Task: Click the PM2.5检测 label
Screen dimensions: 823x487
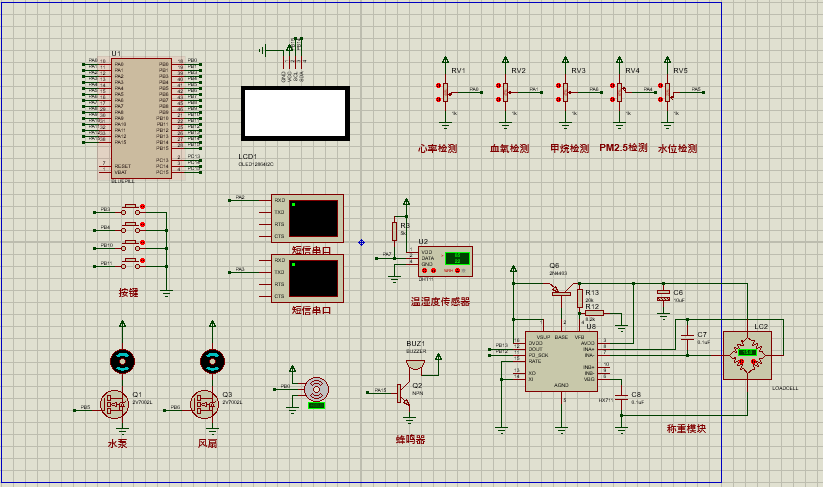Action: coord(624,148)
